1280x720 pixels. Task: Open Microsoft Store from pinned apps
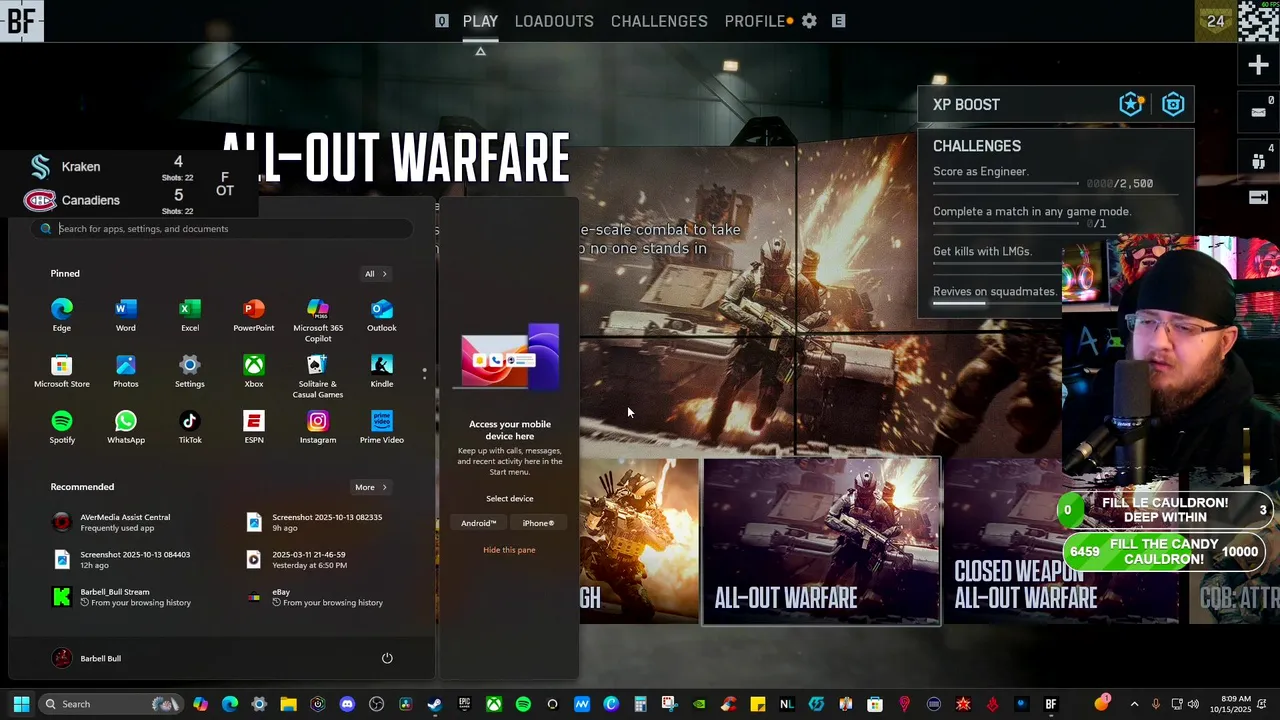[62, 371]
